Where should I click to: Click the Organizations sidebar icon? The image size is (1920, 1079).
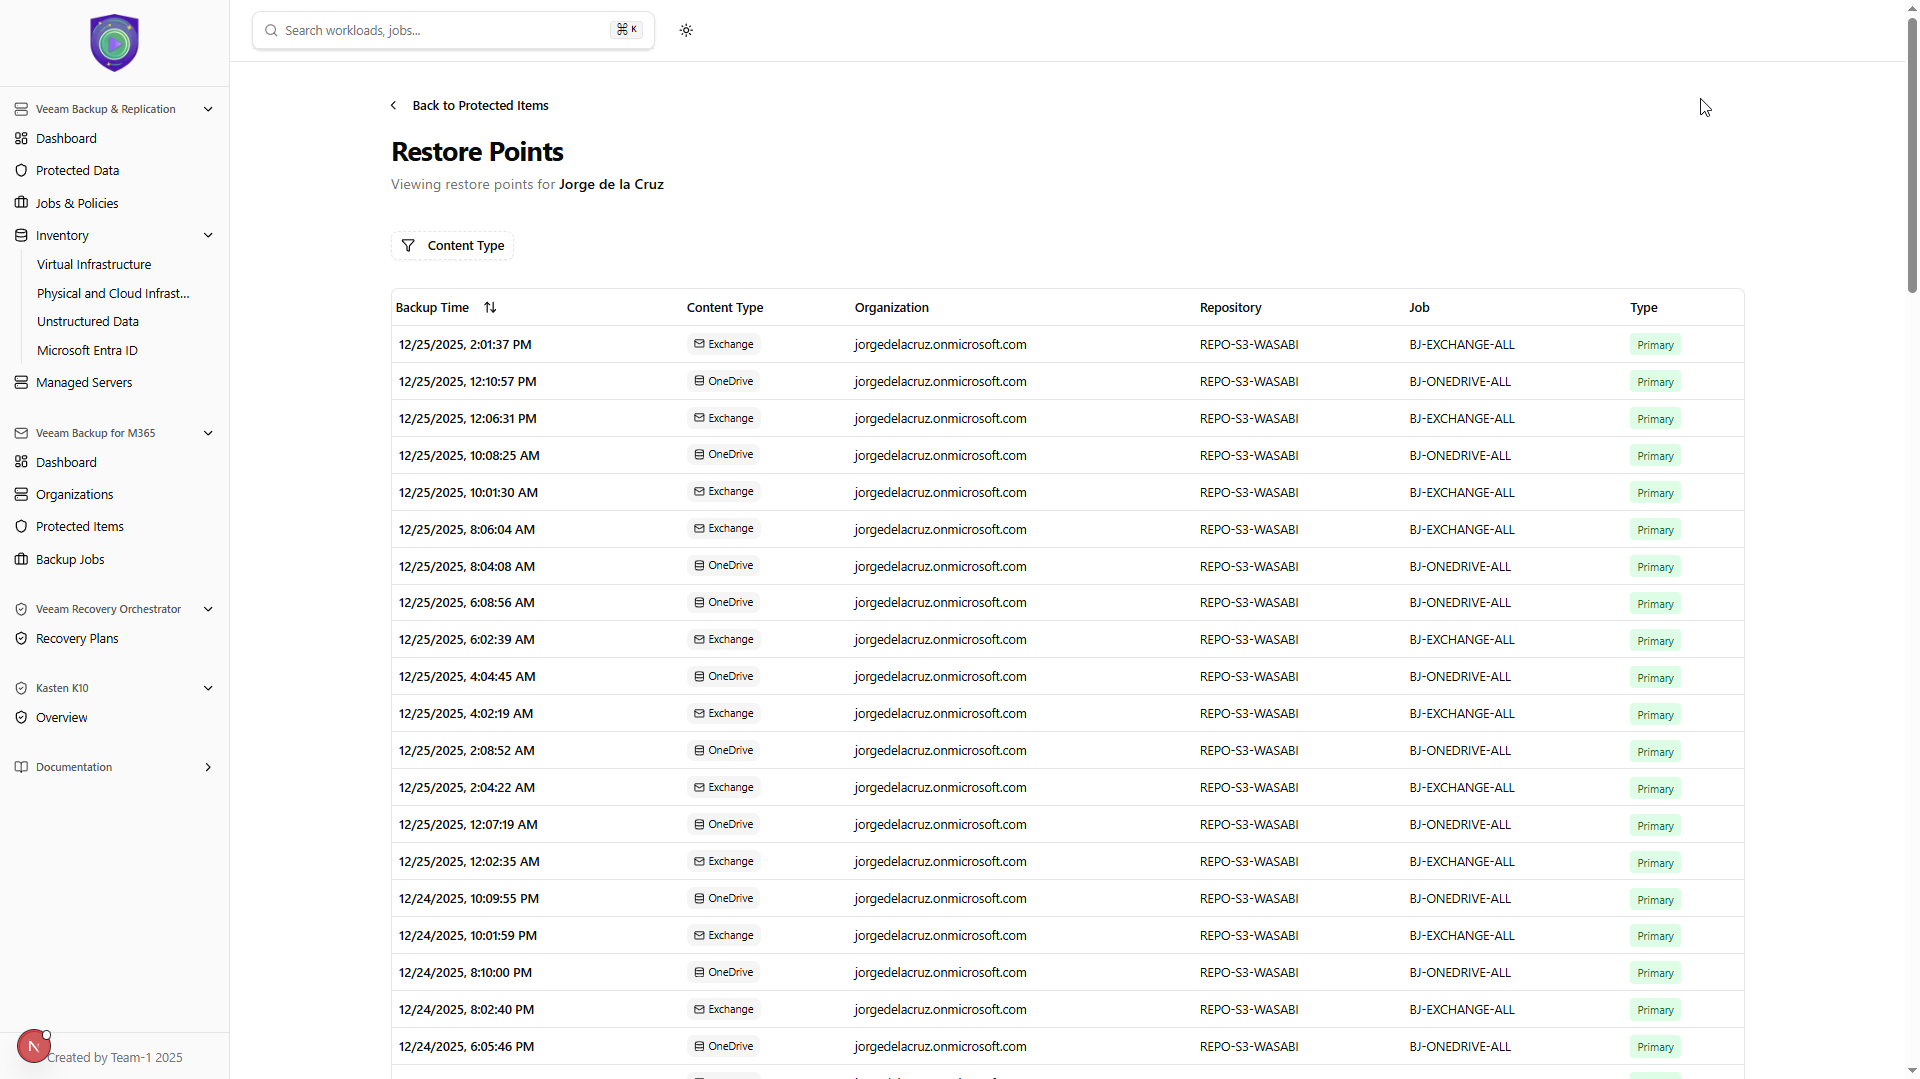coord(21,494)
